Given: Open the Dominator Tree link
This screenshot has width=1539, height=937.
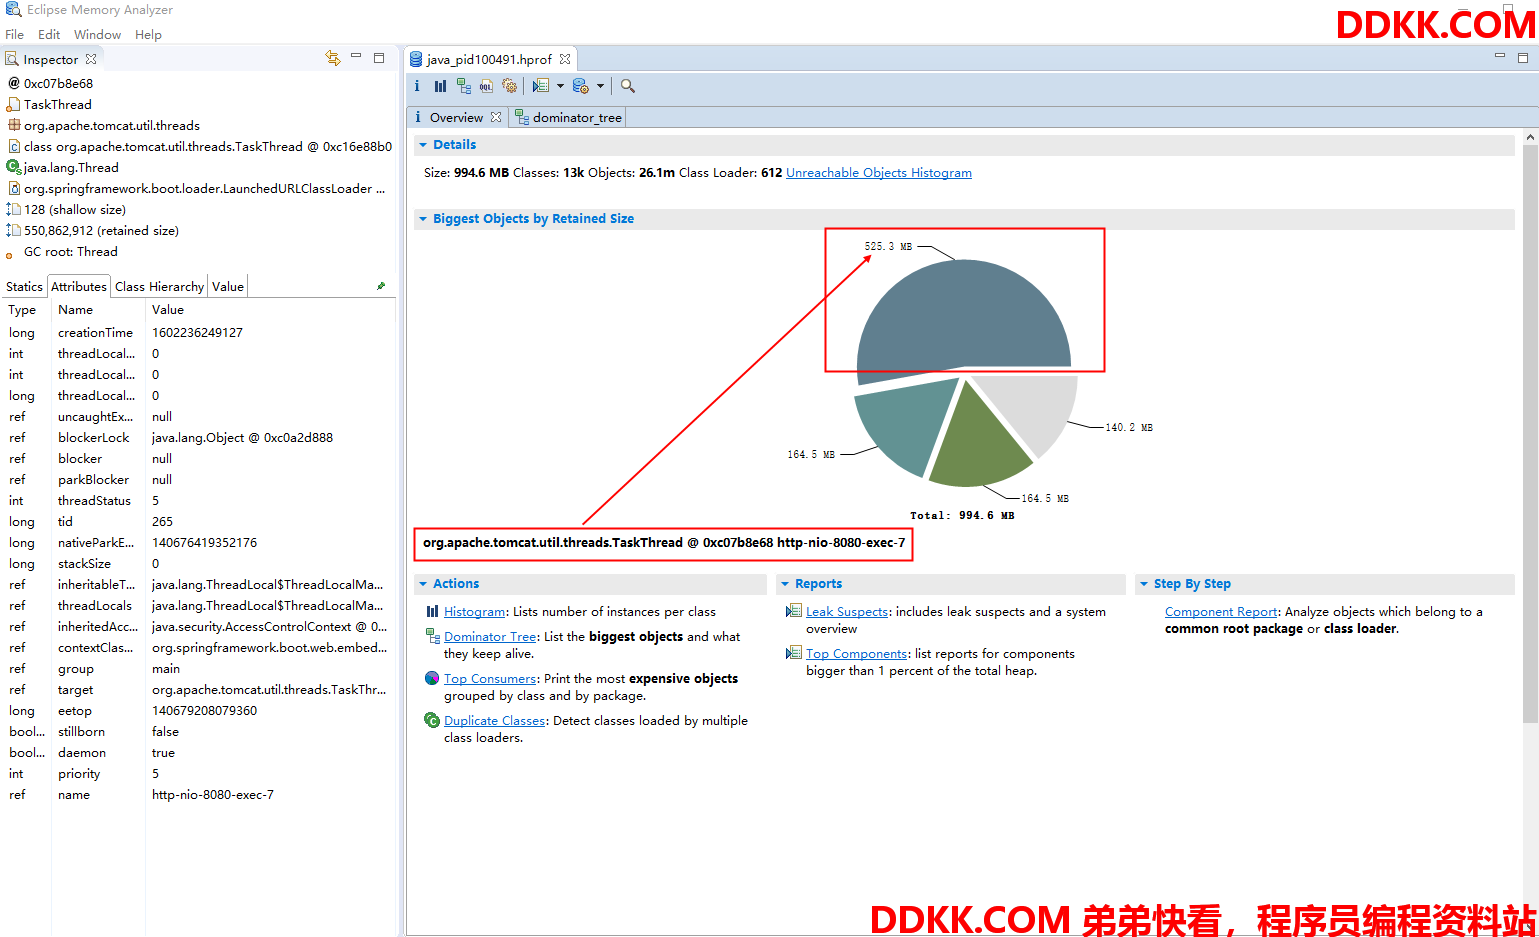Looking at the screenshot, I should [x=490, y=636].
